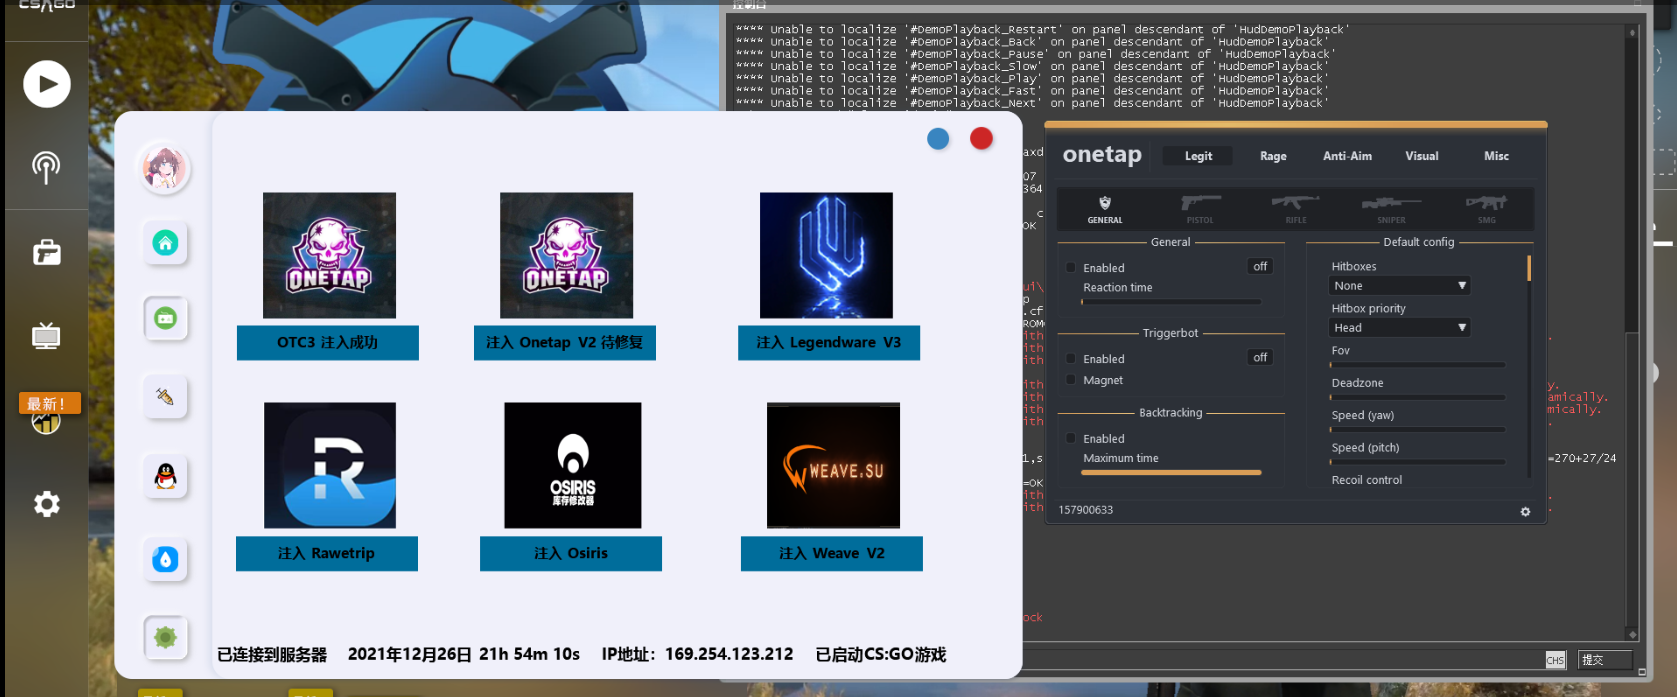Select the PISTOL weapon icon tab
1677x697 pixels.
point(1200,208)
